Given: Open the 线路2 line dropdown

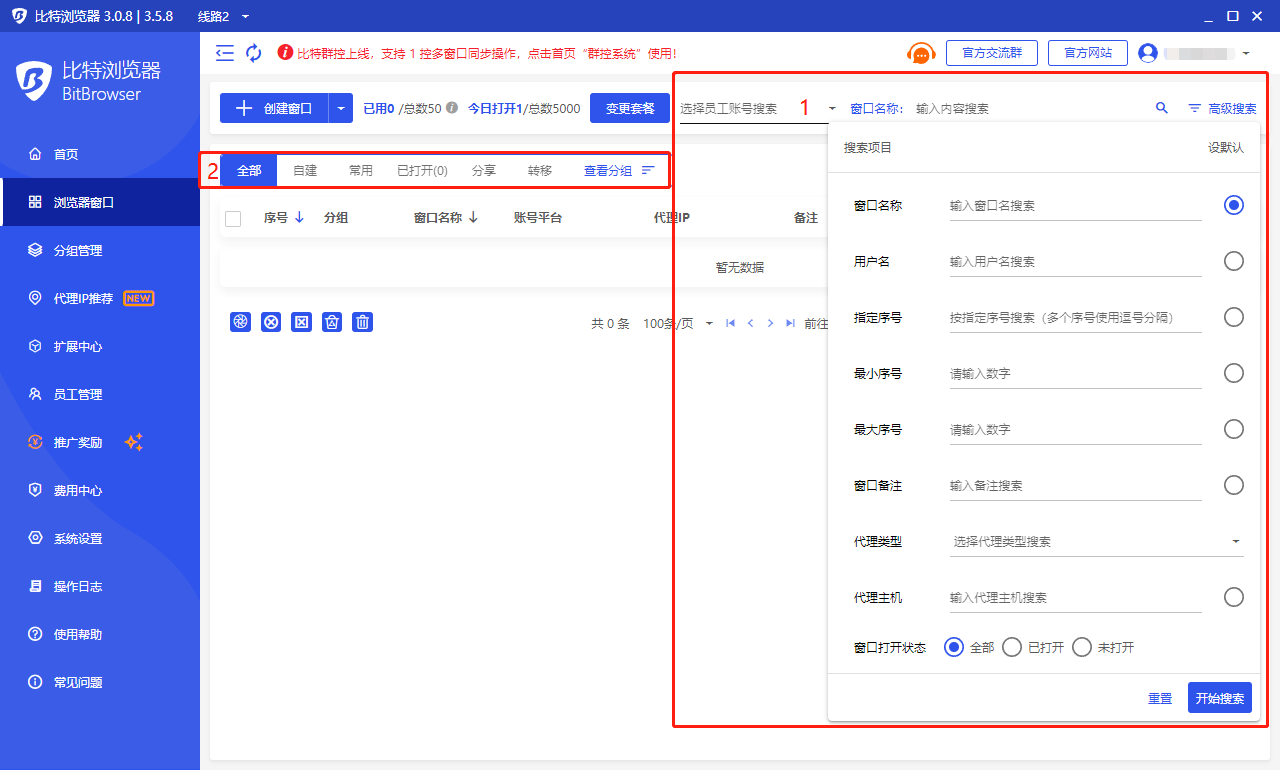Looking at the screenshot, I should (224, 16).
